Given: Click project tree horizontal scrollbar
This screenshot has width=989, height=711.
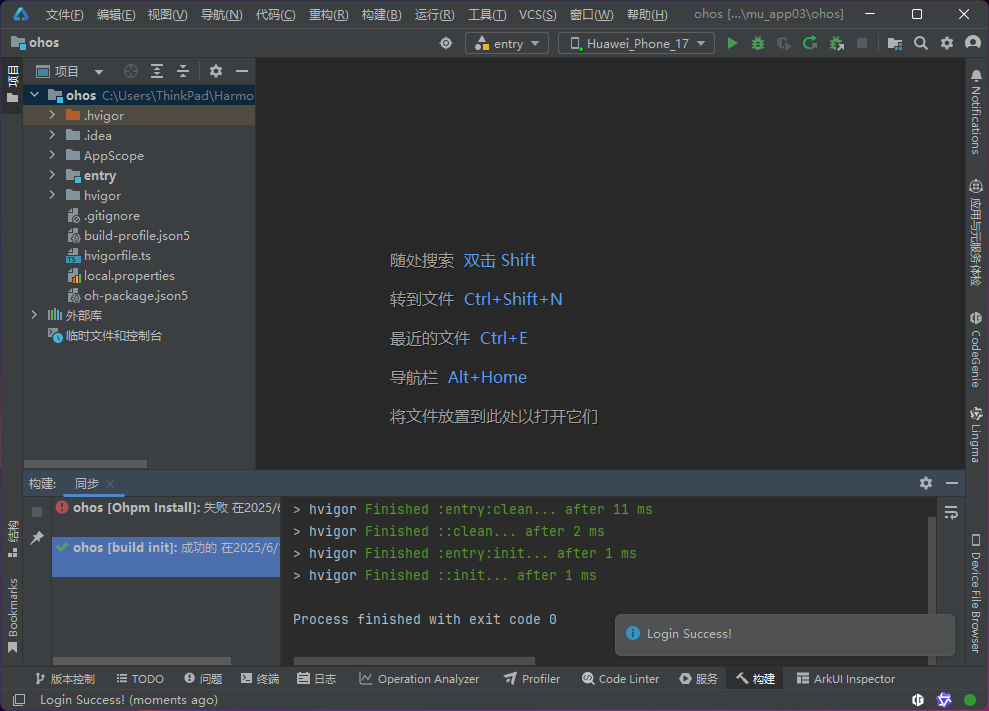Looking at the screenshot, I should 85,464.
